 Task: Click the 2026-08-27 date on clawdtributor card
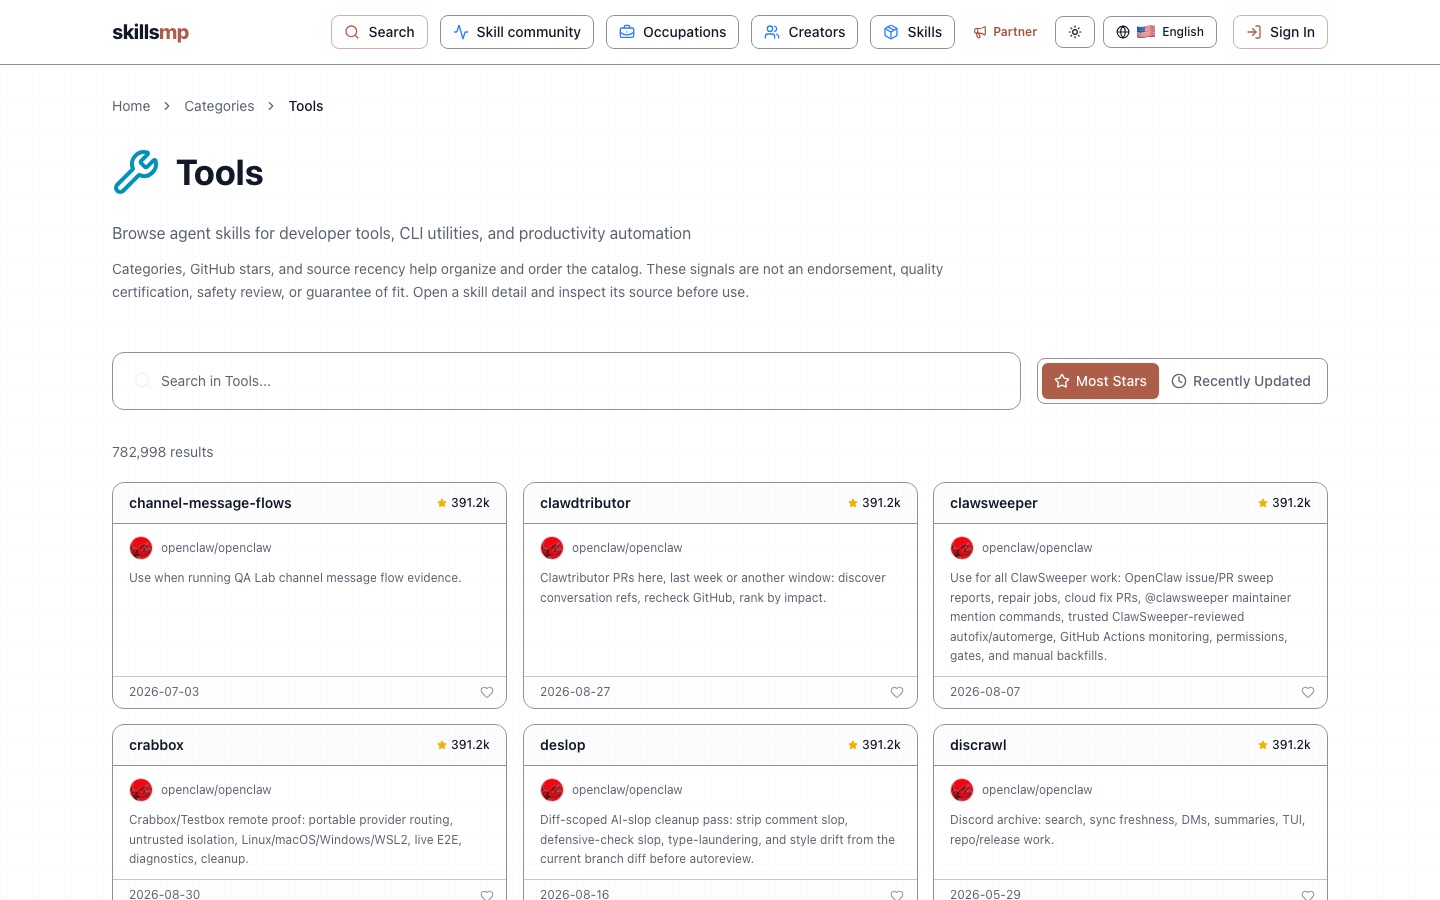click(x=575, y=692)
